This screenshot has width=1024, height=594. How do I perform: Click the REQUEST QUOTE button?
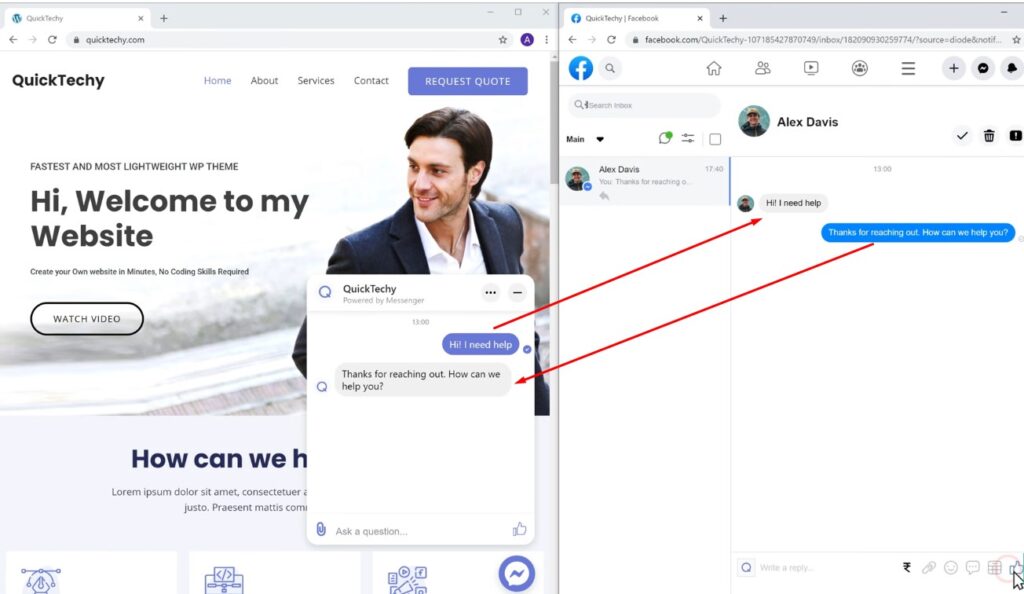tap(467, 81)
